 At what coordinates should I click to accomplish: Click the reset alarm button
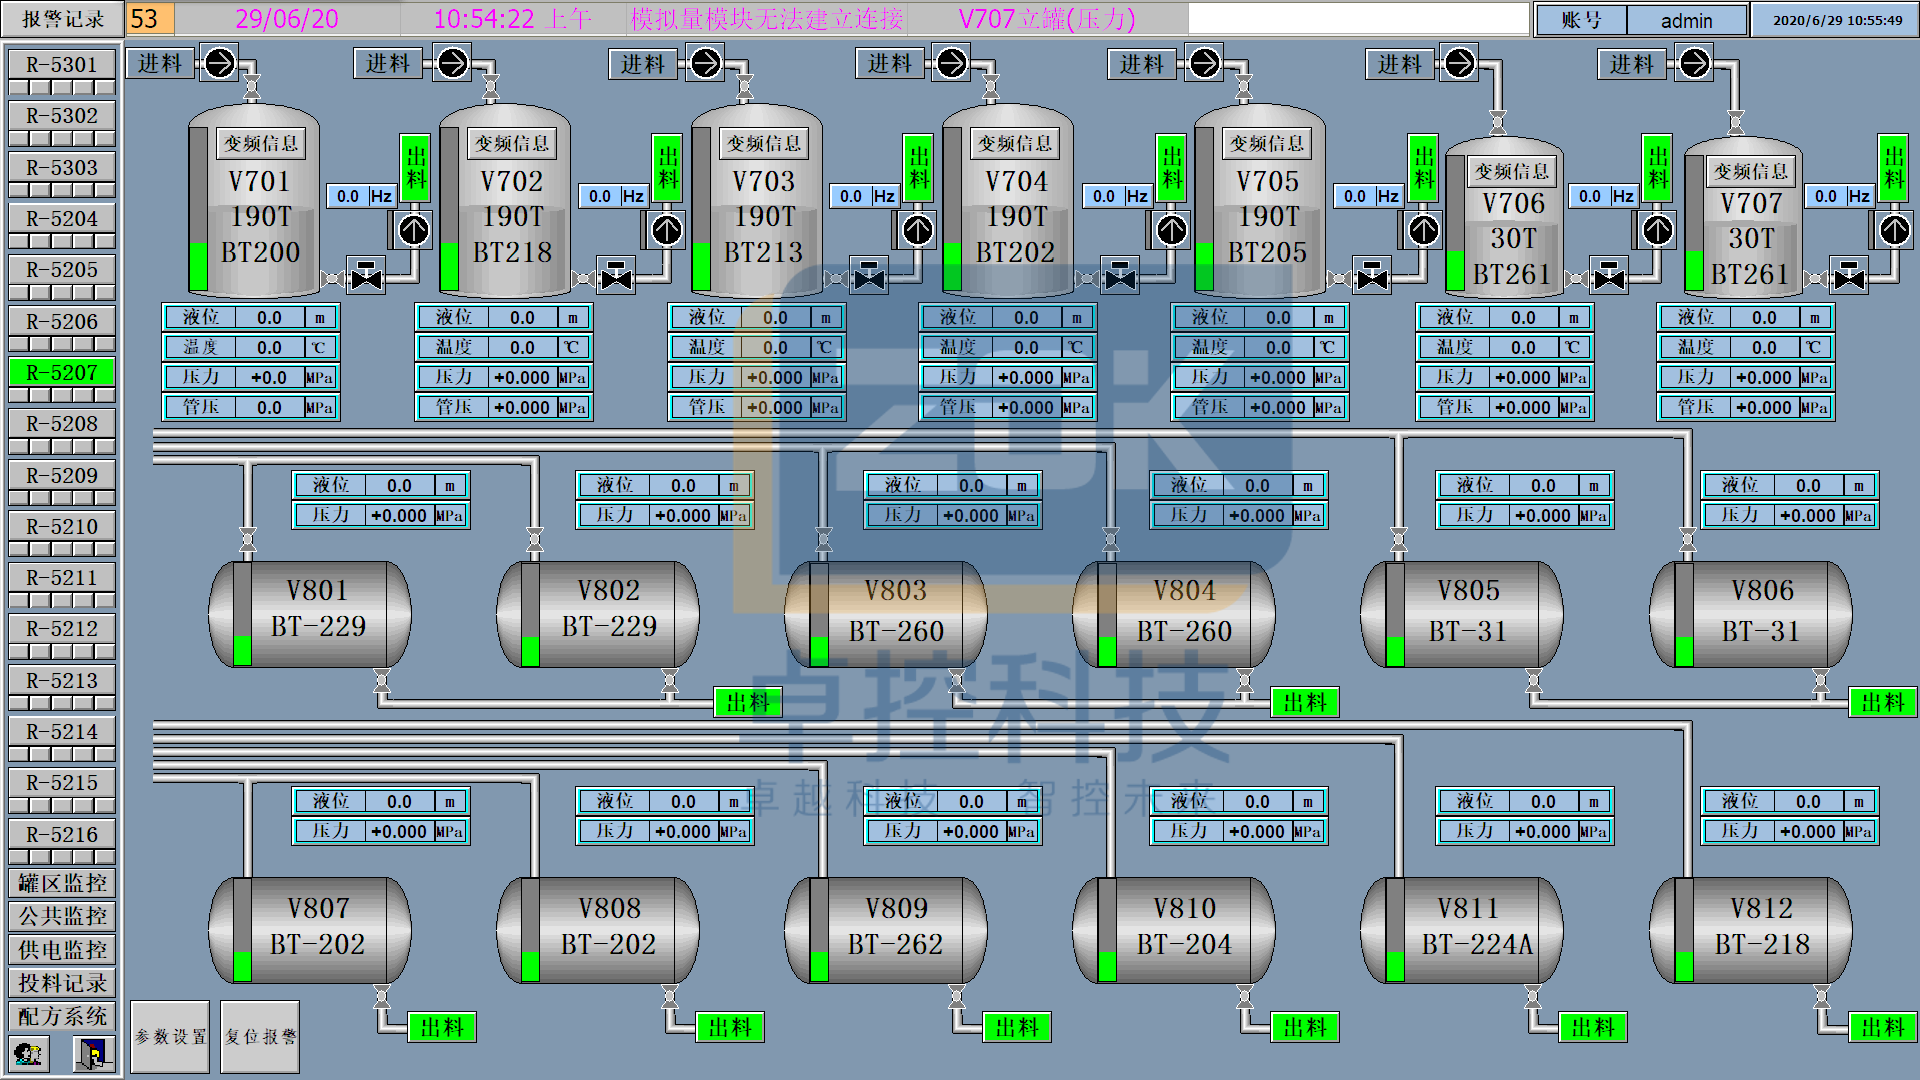pyautogui.click(x=260, y=1037)
